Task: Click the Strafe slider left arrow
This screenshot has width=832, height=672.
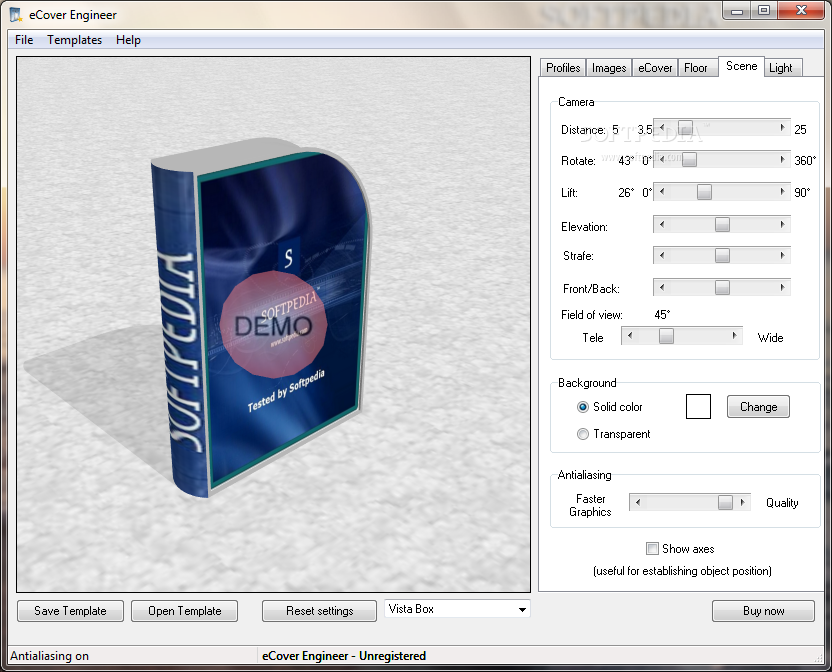Action: pyautogui.click(x=662, y=255)
